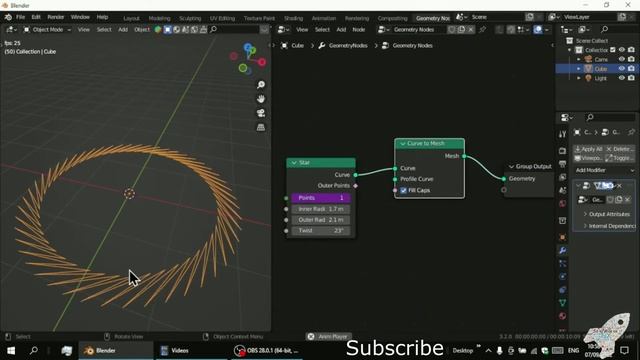The height and width of the screenshot is (360, 640).
Task: Click the green viewport header icon
Action: click(158, 29)
